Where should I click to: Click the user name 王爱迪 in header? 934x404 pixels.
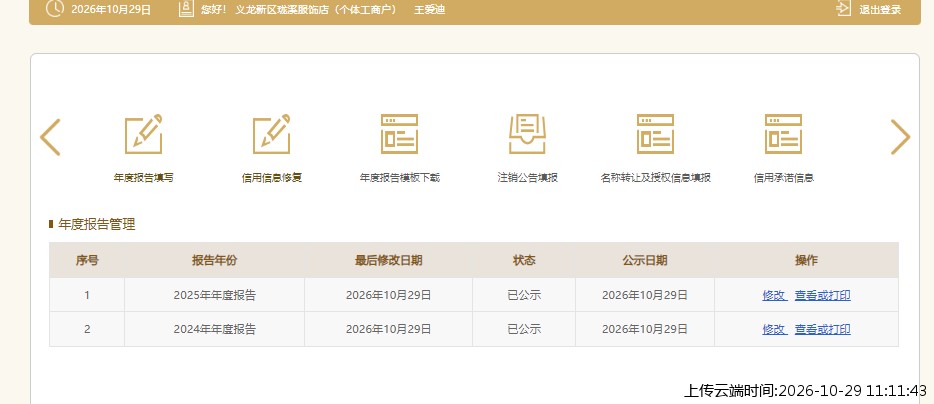tap(429, 10)
